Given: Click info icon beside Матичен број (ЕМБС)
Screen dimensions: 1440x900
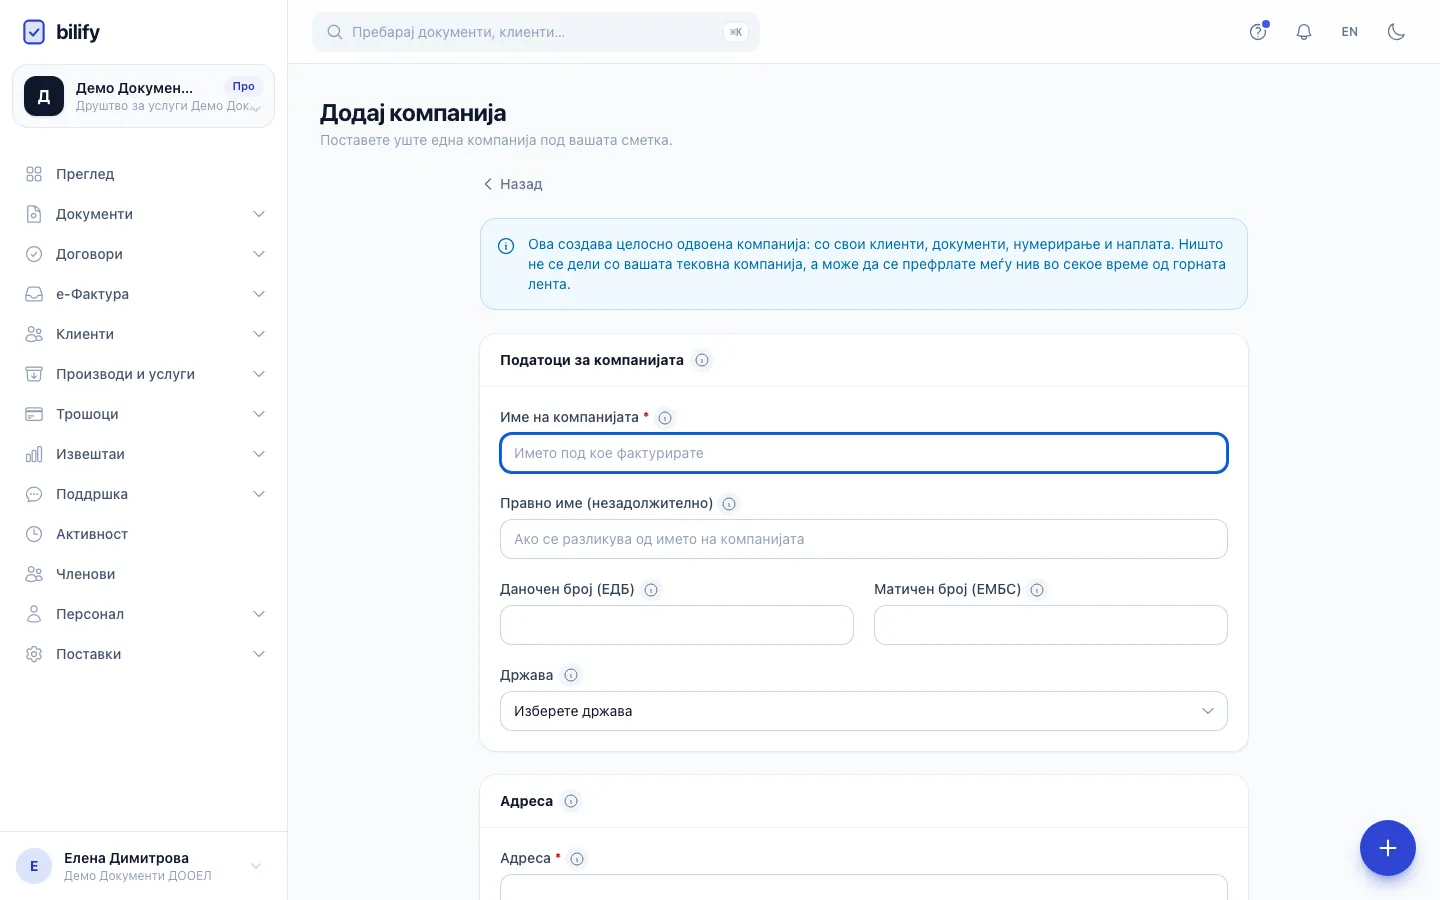Looking at the screenshot, I should pyautogui.click(x=1037, y=590).
